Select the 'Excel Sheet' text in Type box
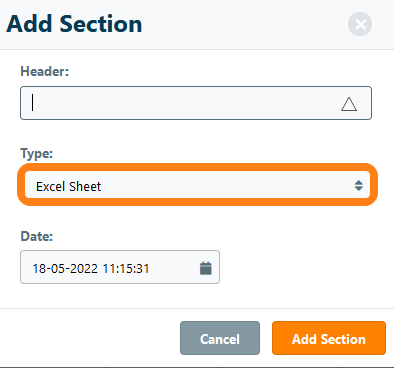 [x=68, y=186]
